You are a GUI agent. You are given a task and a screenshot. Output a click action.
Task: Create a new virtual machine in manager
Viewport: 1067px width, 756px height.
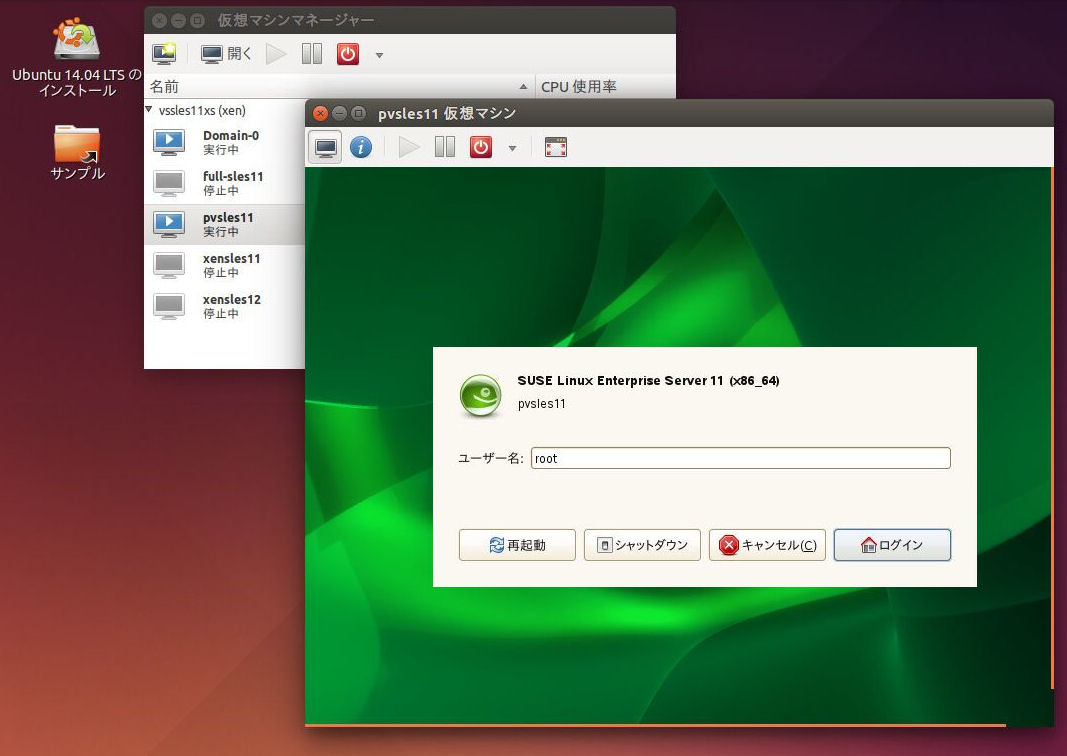point(164,54)
